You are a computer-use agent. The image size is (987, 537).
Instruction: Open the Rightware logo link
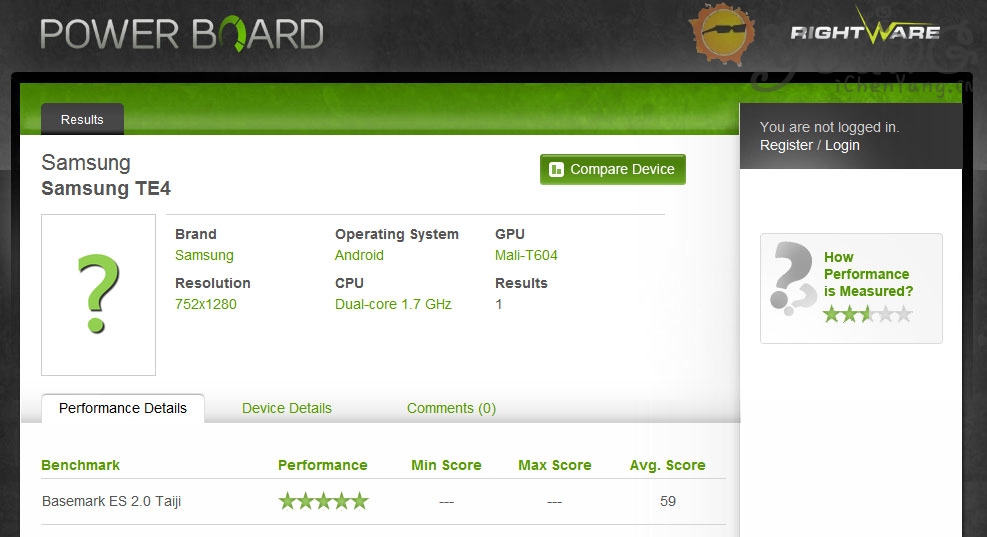point(865,28)
